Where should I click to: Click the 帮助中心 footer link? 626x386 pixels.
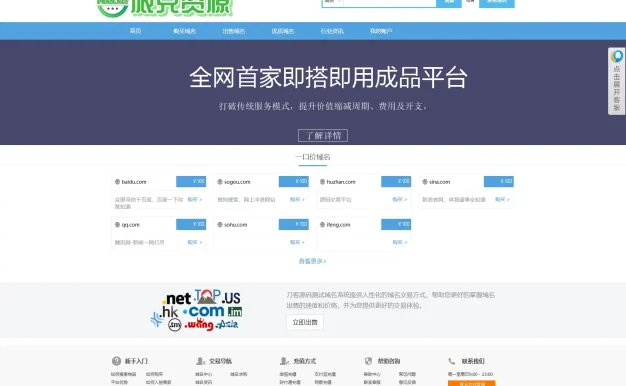[372, 374]
